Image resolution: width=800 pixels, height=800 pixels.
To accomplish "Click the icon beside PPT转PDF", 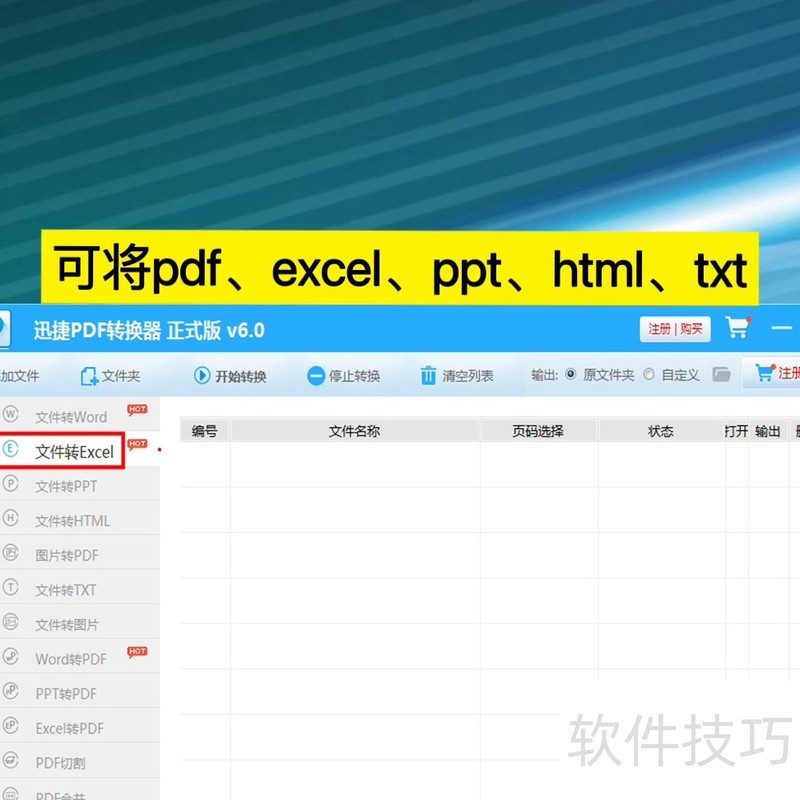I will [11, 691].
